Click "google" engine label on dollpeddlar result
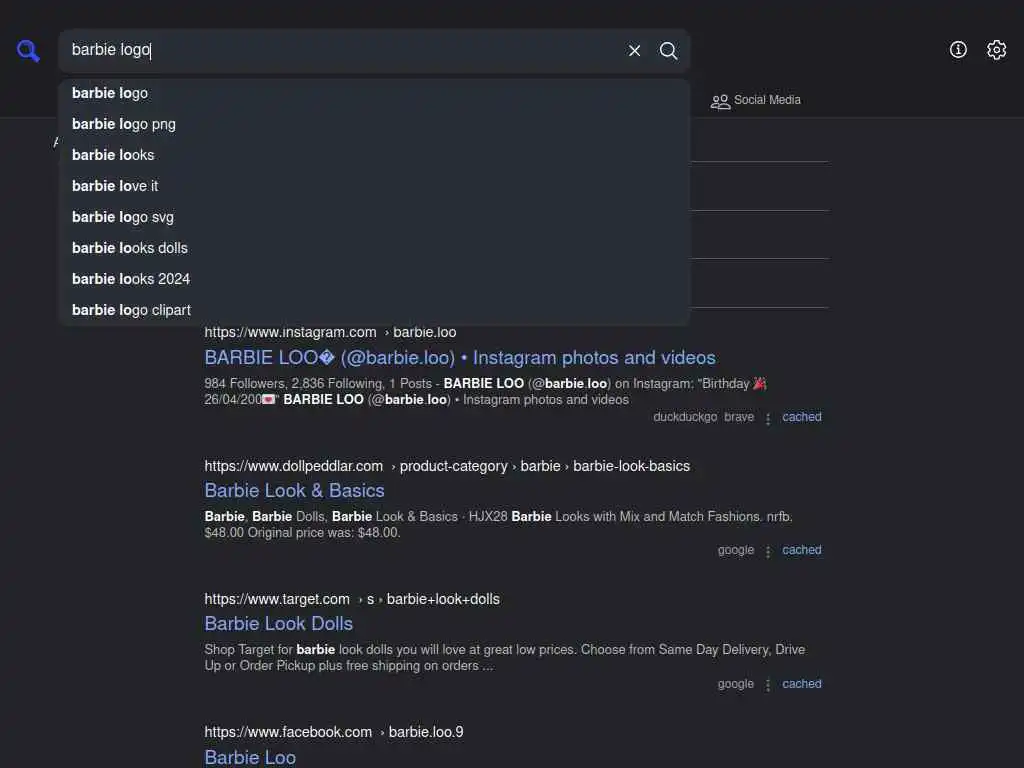Image resolution: width=1024 pixels, height=768 pixels. (736, 550)
